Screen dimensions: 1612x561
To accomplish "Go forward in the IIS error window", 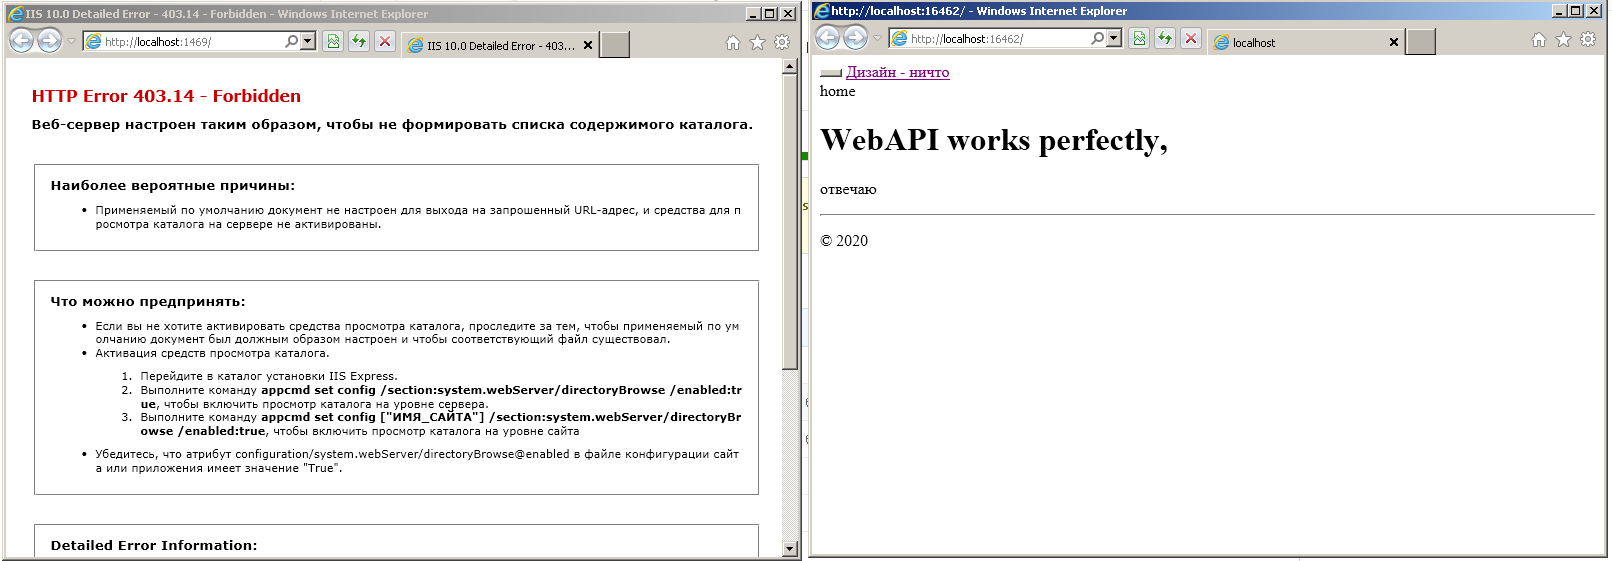I will point(49,41).
